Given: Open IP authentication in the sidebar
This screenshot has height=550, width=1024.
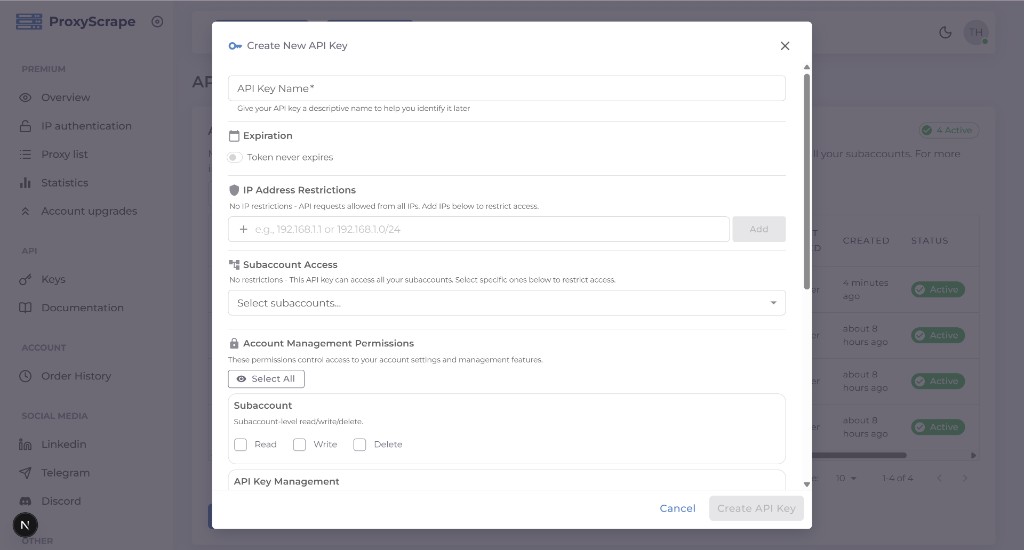Looking at the screenshot, I should [x=87, y=126].
